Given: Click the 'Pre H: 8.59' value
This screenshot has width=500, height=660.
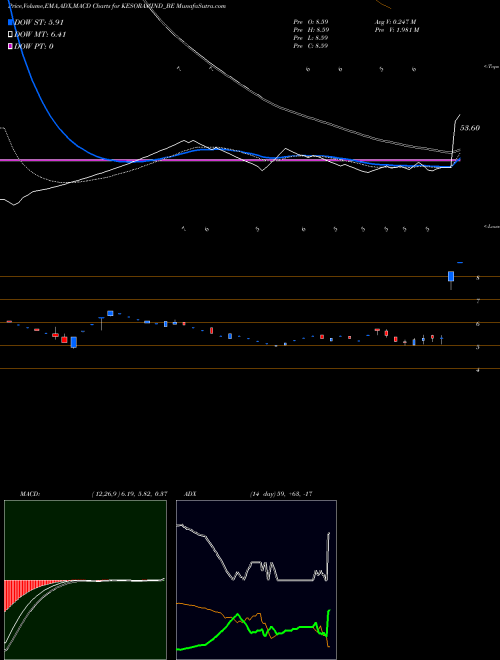Looking at the screenshot, I should pyautogui.click(x=311, y=30).
